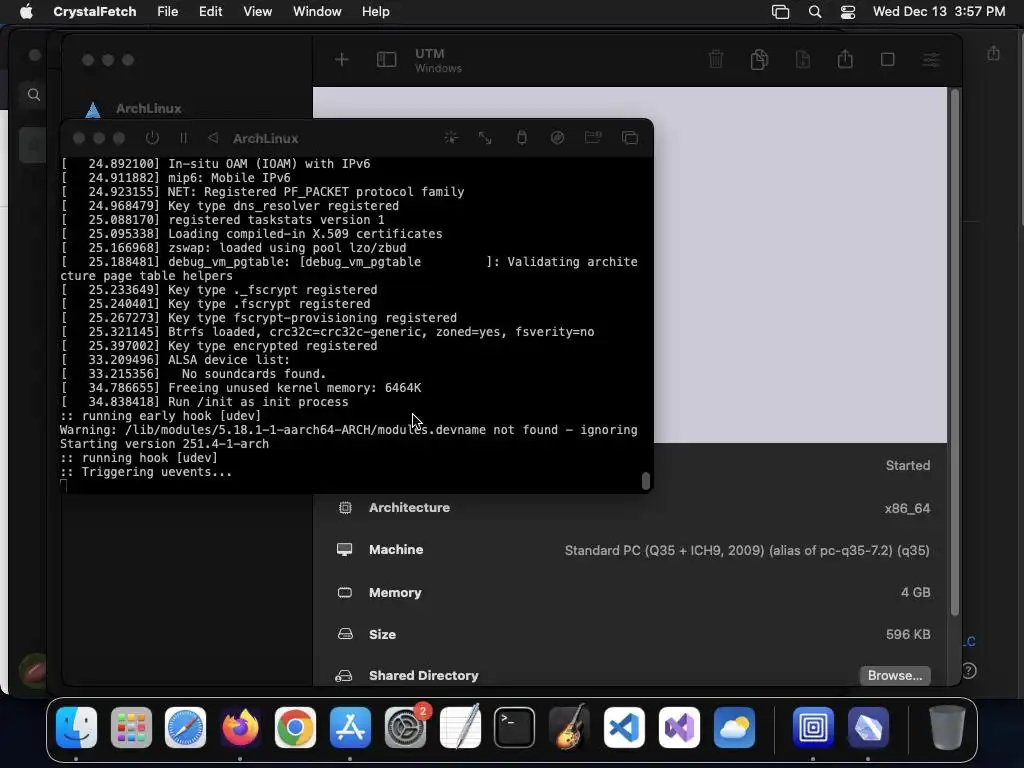The width and height of the screenshot is (1024, 768).
Task: Open Visual Studio from the dock
Action: coord(679,727)
